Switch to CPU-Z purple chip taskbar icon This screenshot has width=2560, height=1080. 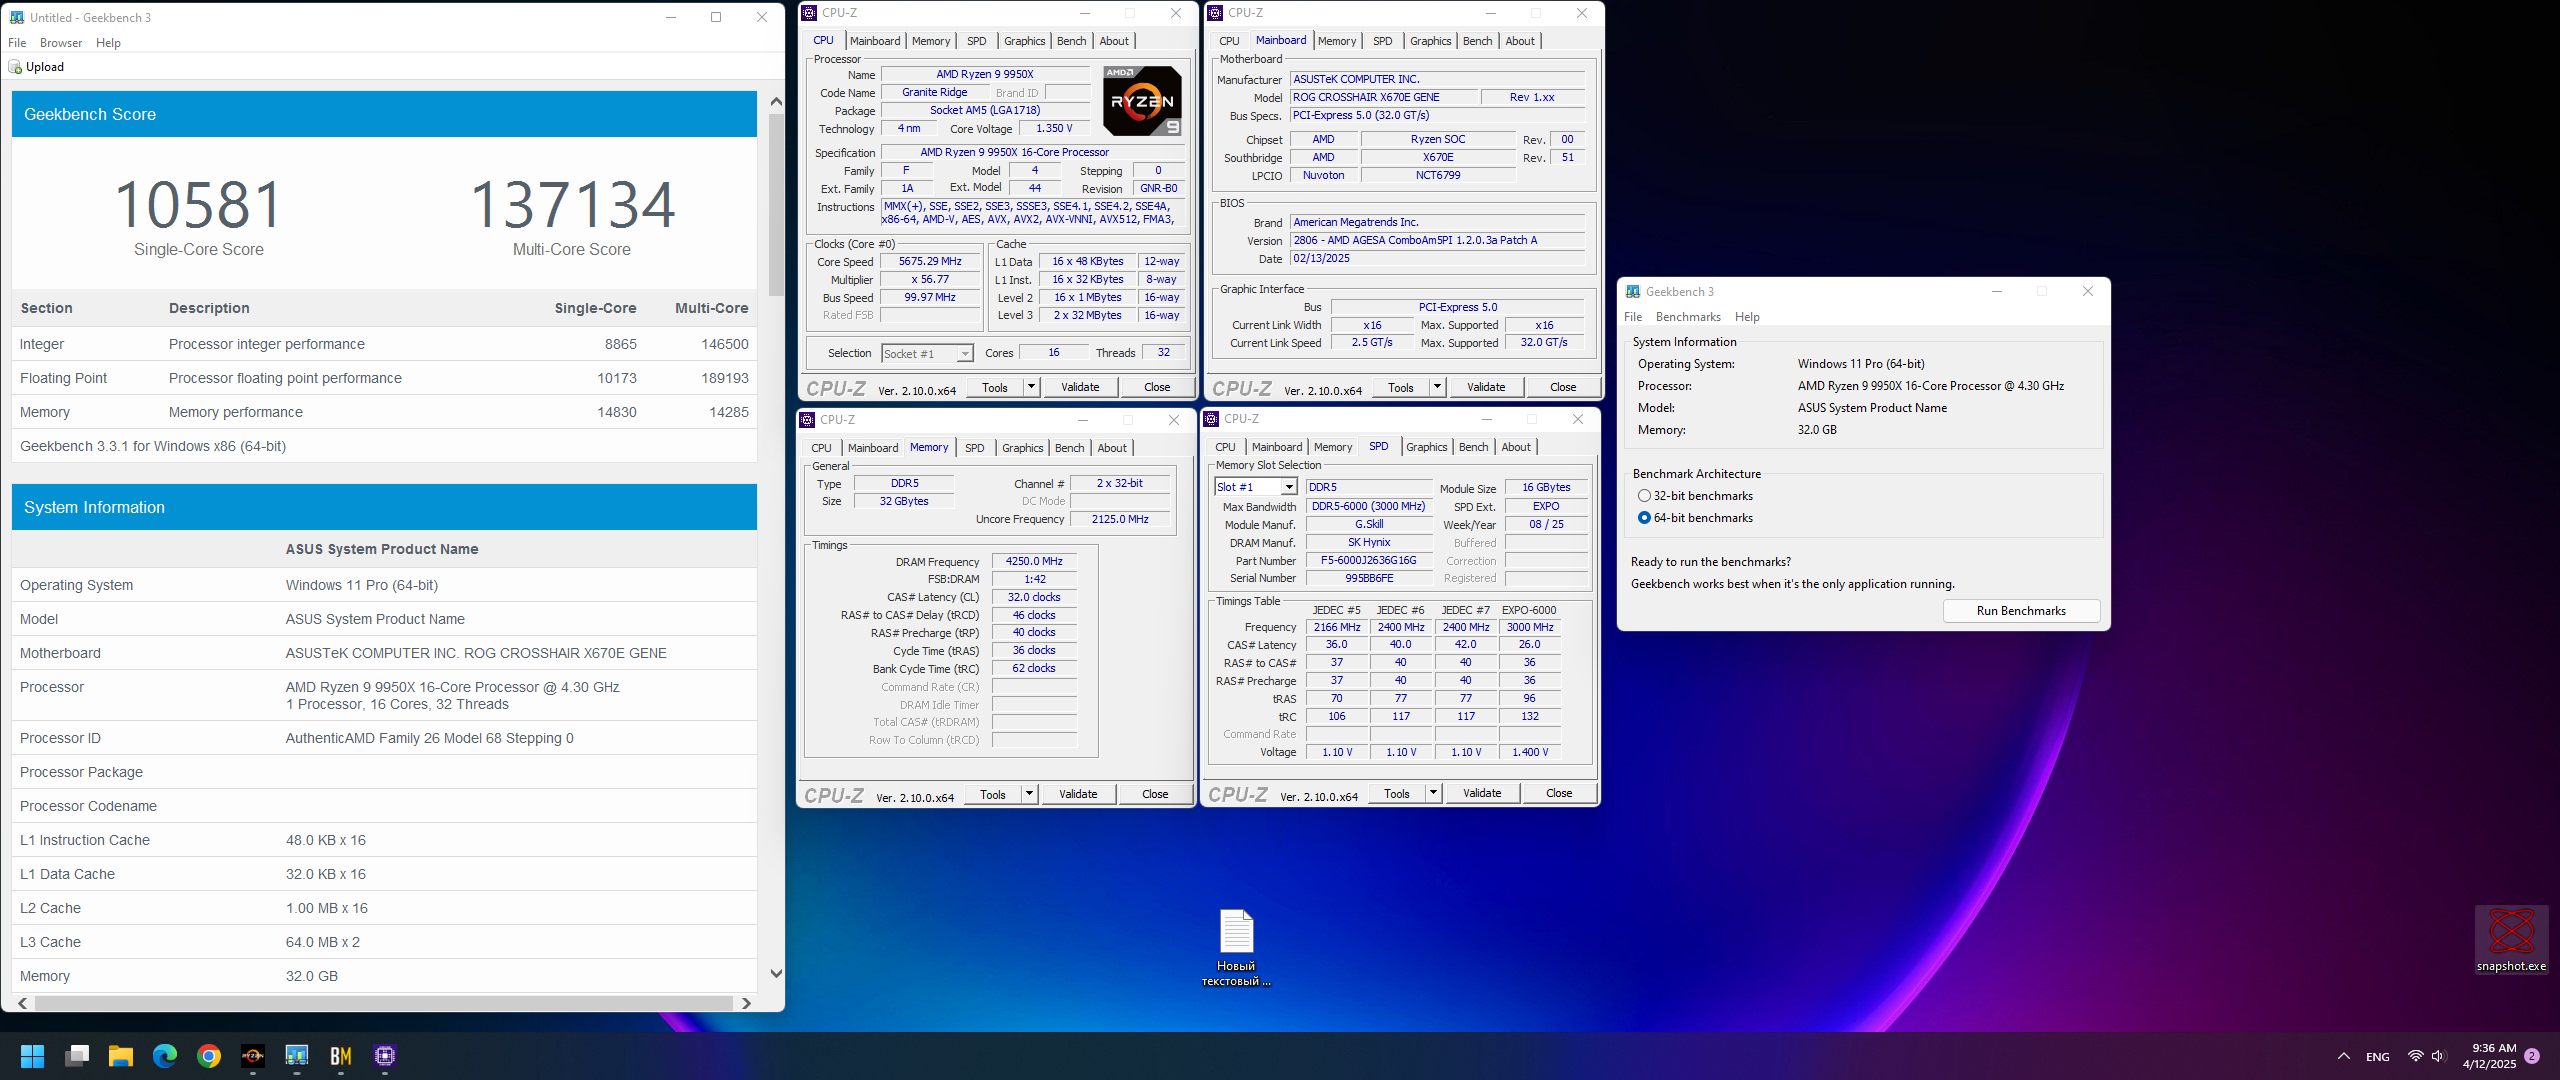(385, 1056)
